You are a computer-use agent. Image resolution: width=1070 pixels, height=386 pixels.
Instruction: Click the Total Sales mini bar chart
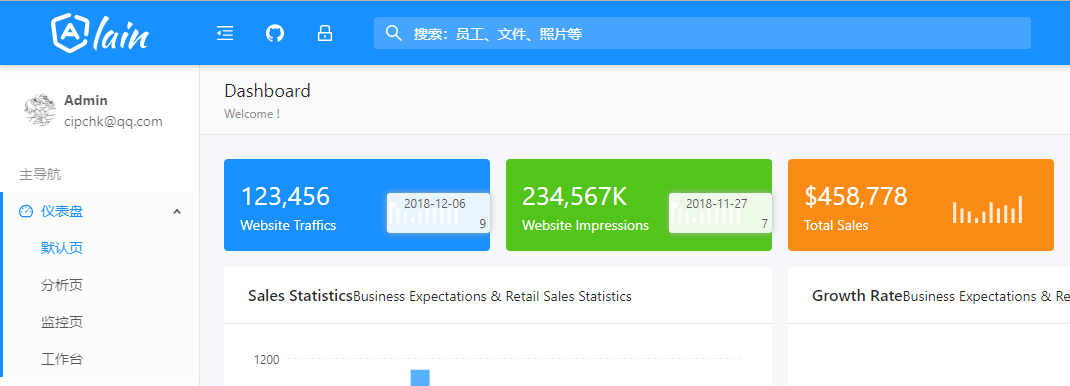coord(987,209)
